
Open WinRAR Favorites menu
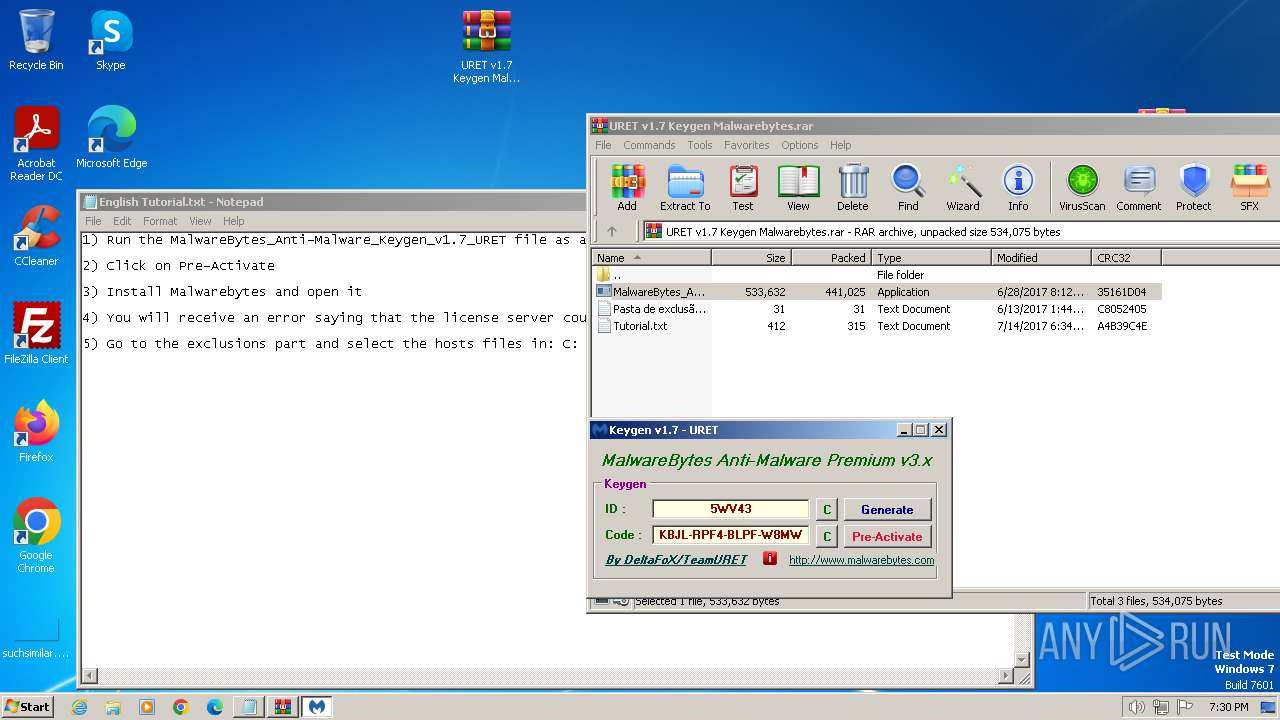coord(747,145)
